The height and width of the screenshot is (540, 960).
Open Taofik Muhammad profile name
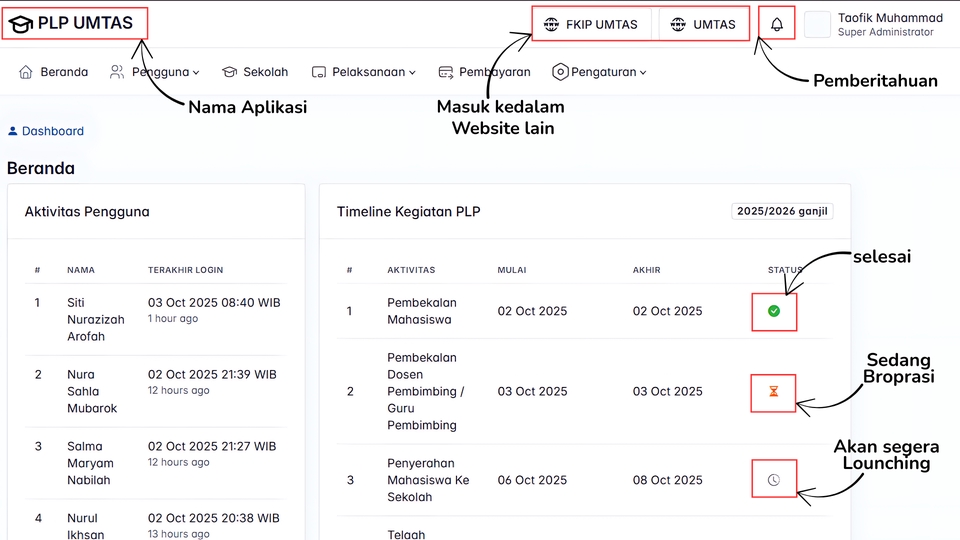[x=890, y=18]
